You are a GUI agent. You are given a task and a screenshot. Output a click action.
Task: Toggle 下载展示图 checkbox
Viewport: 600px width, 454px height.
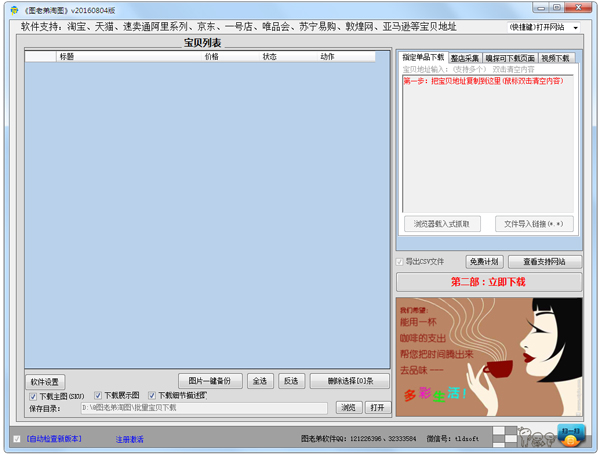[x=98, y=395]
